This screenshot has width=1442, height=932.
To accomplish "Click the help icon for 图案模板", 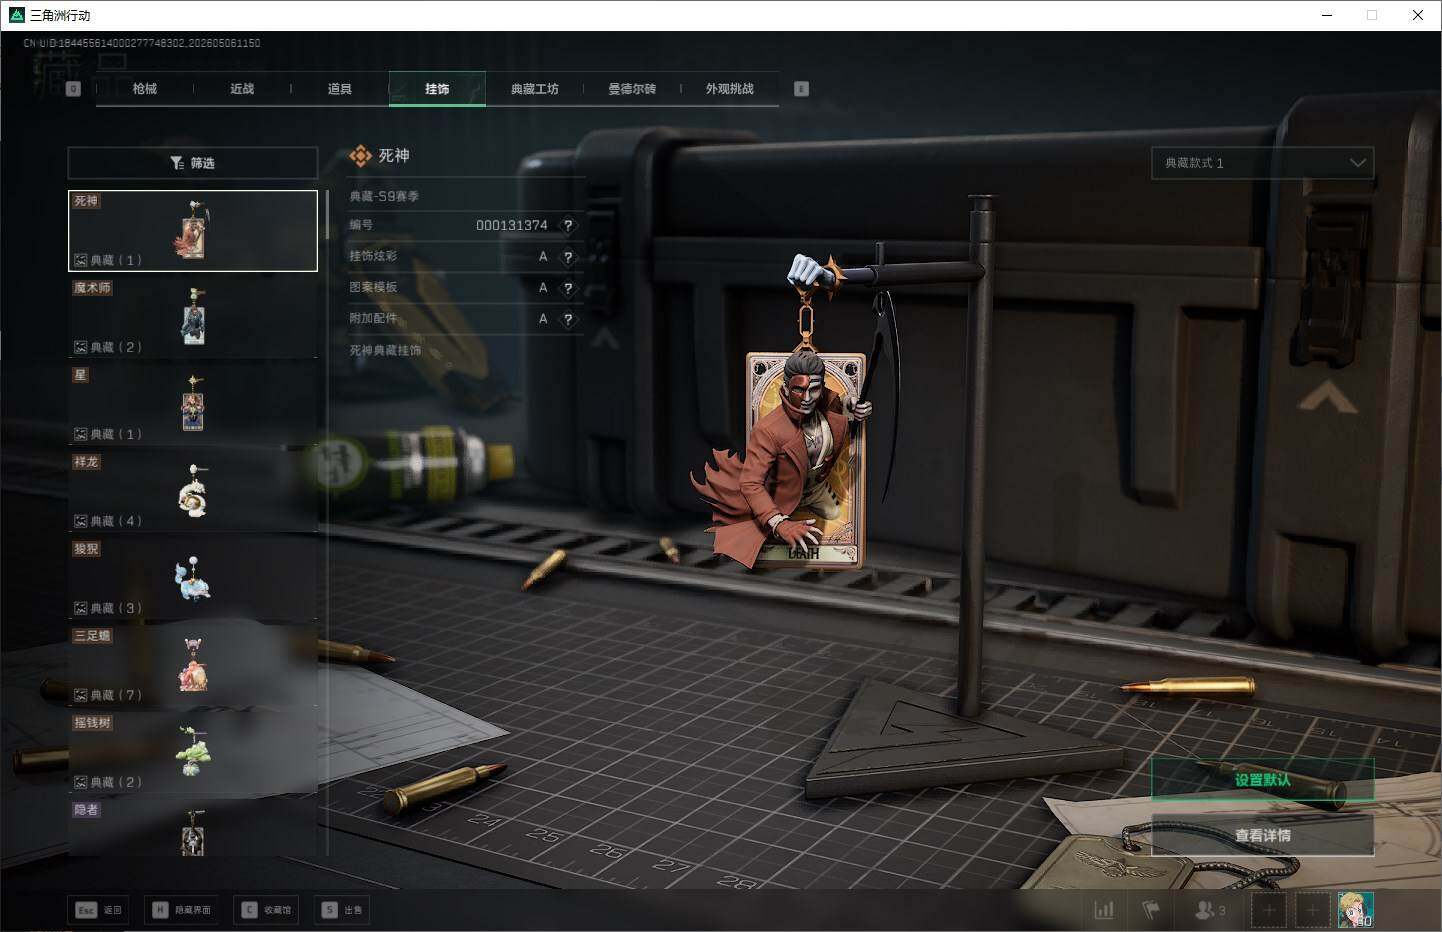I will click(568, 288).
